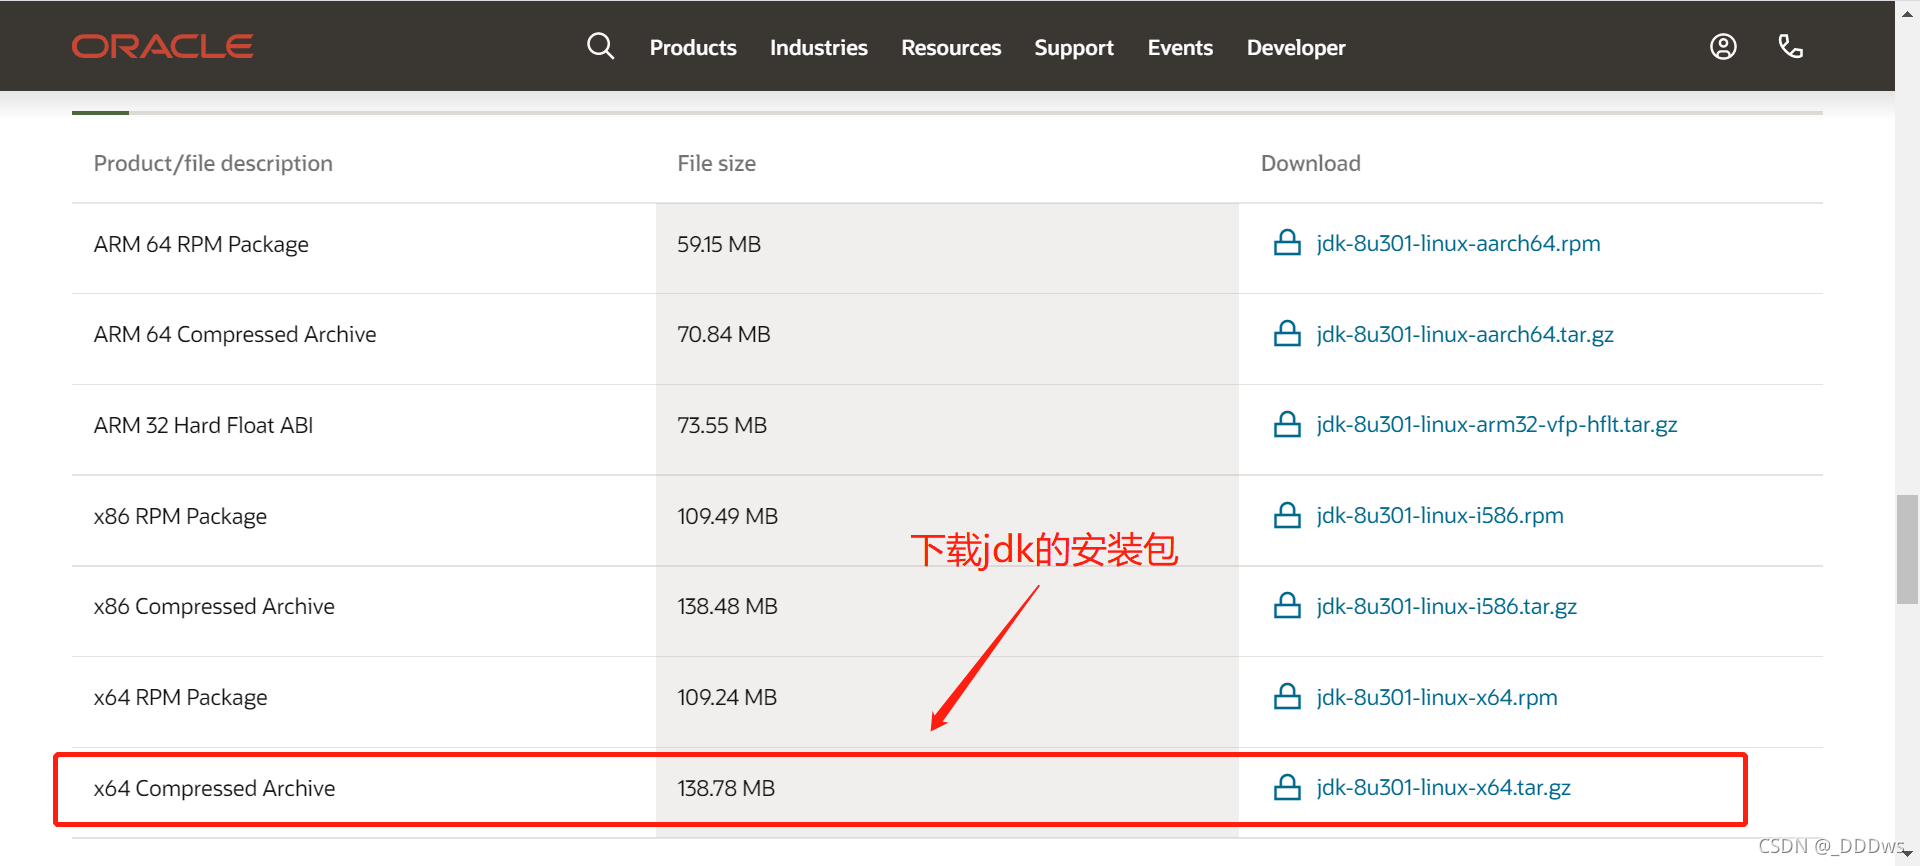Select 'x64 RPM Package' text
1920x866 pixels.
(x=180, y=697)
